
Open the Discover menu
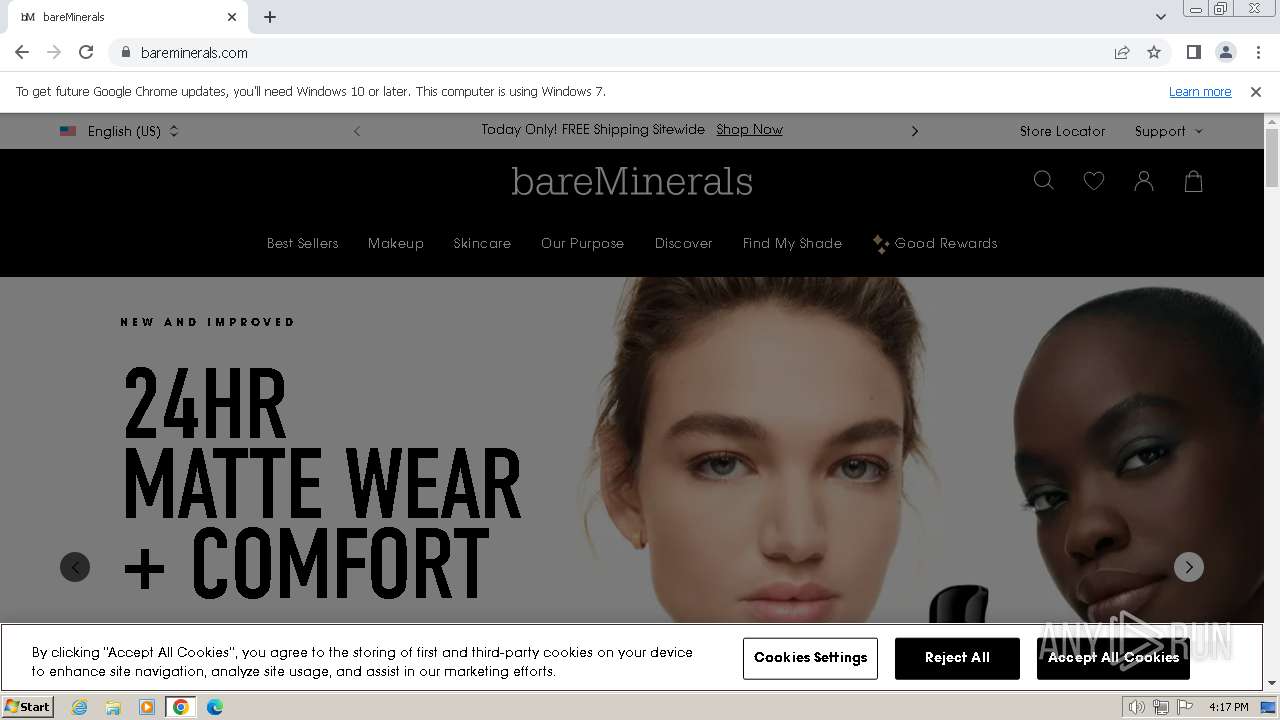point(684,243)
